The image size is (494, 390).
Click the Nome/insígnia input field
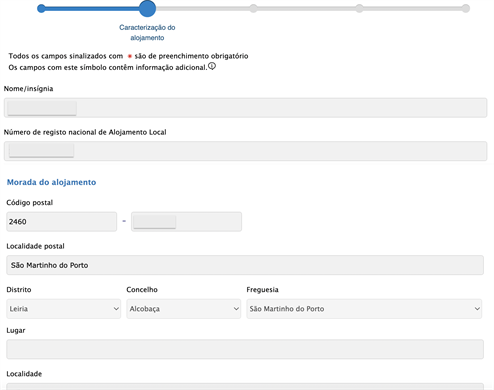pyautogui.click(x=246, y=108)
